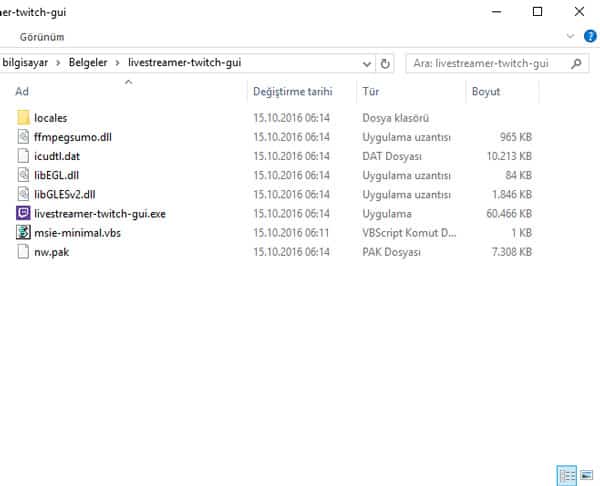This screenshot has width=600, height=486.
Task: Sort by the Boyut column header
Action: (486, 91)
